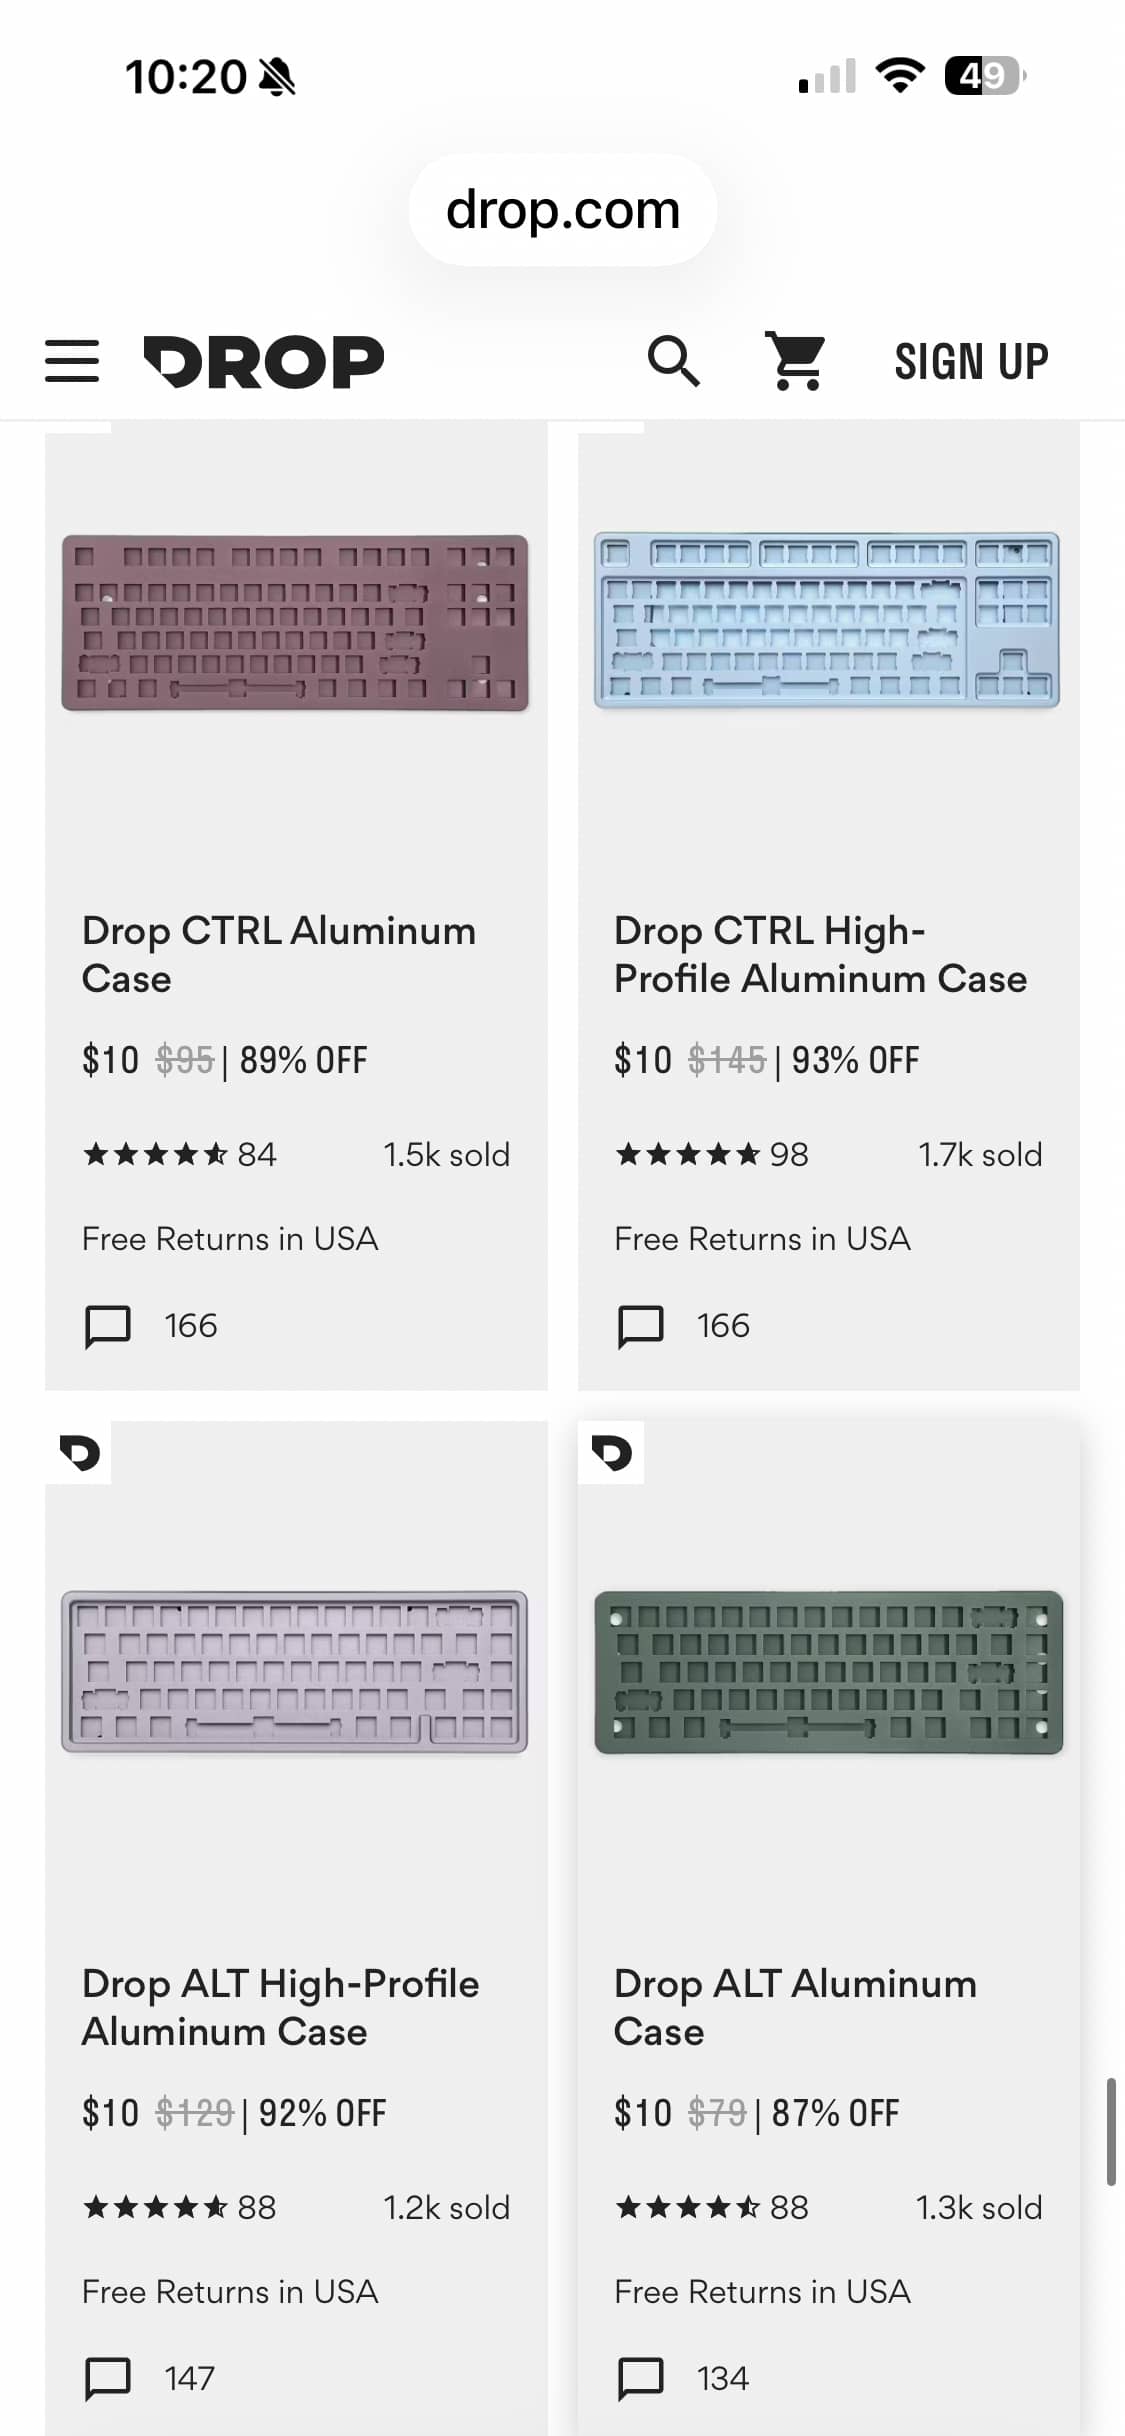Image resolution: width=1125 pixels, height=2436 pixels.
Task: Tap the DROP logo
Action: point(264,361)
